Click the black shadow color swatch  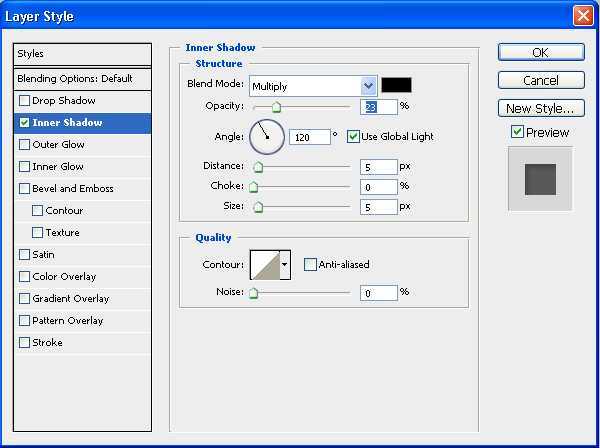(x=396, y=85)
